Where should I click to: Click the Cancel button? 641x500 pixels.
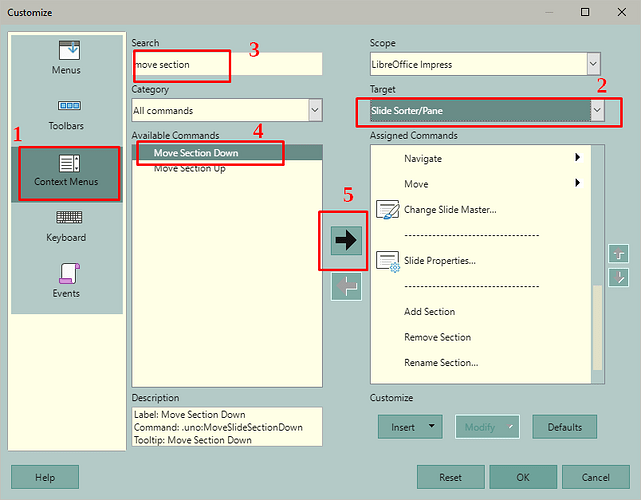596,477
